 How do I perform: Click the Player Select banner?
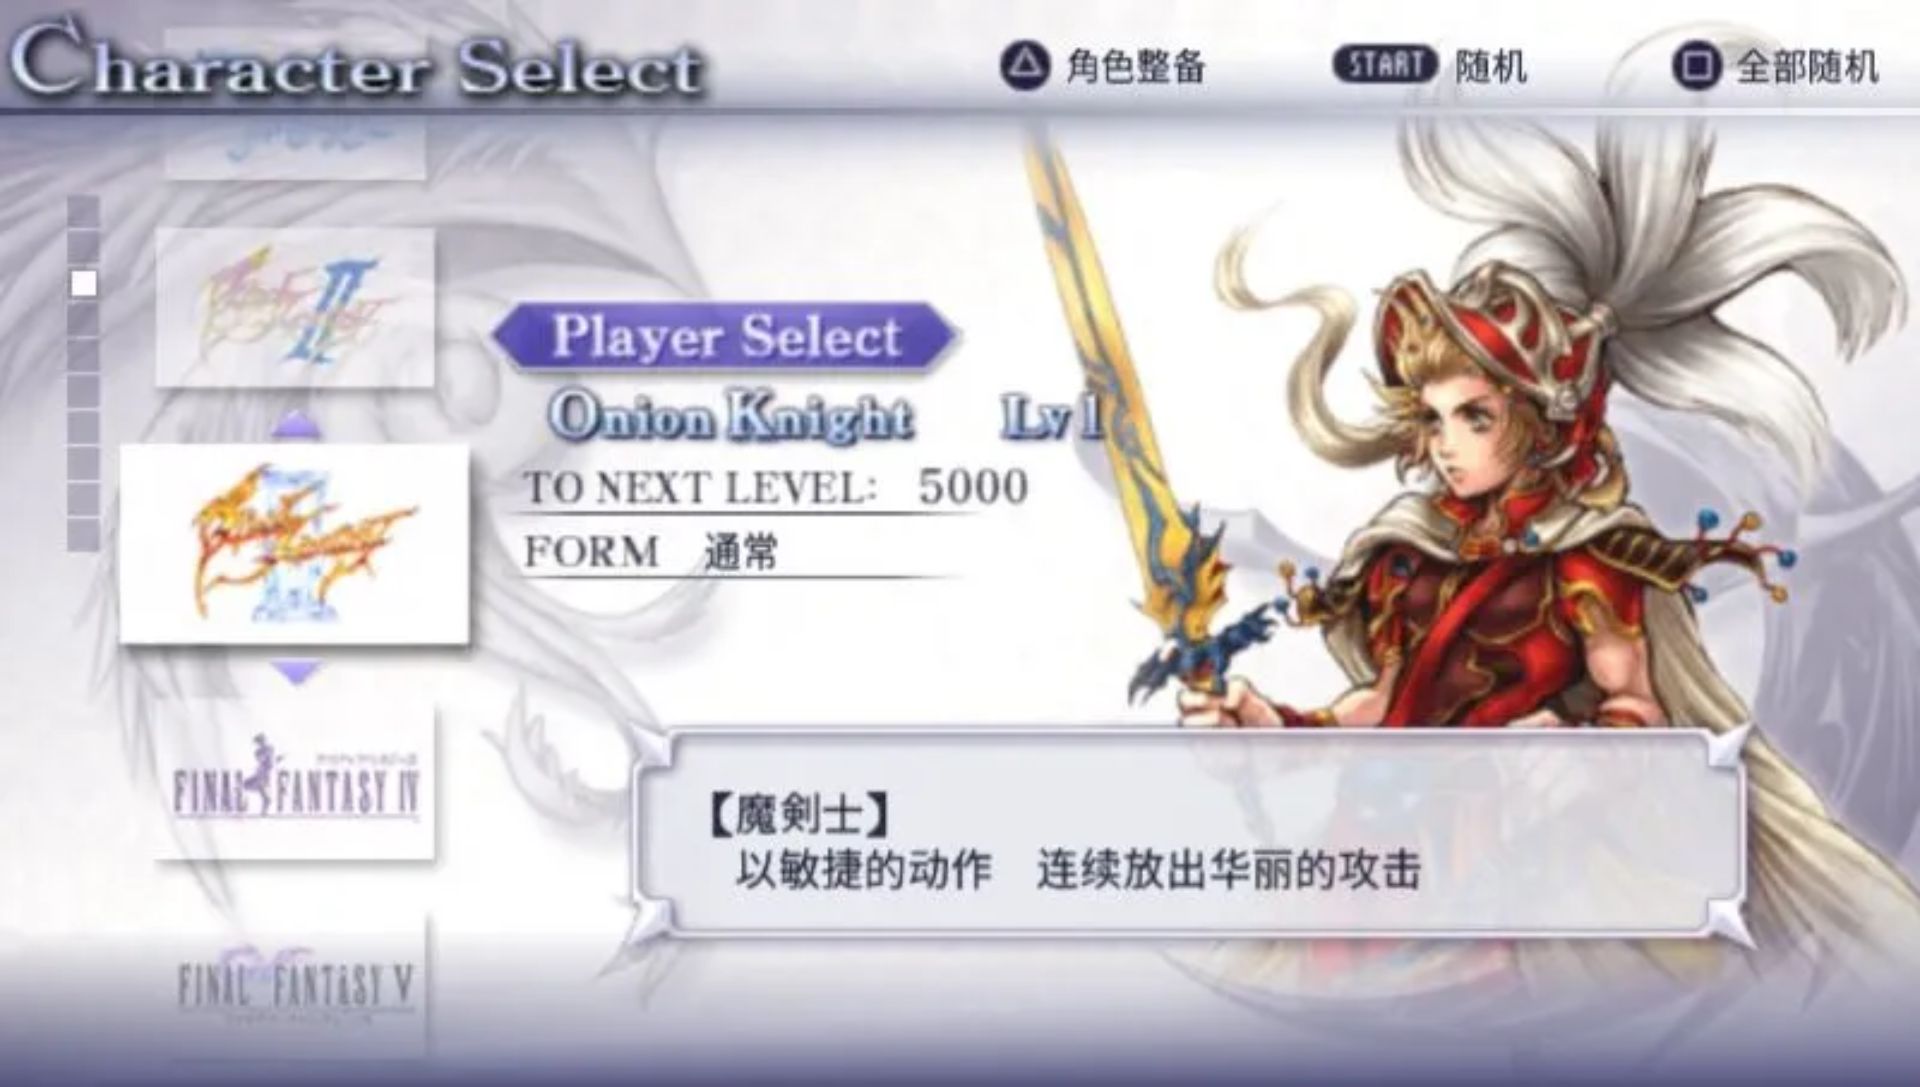point(726,335)
